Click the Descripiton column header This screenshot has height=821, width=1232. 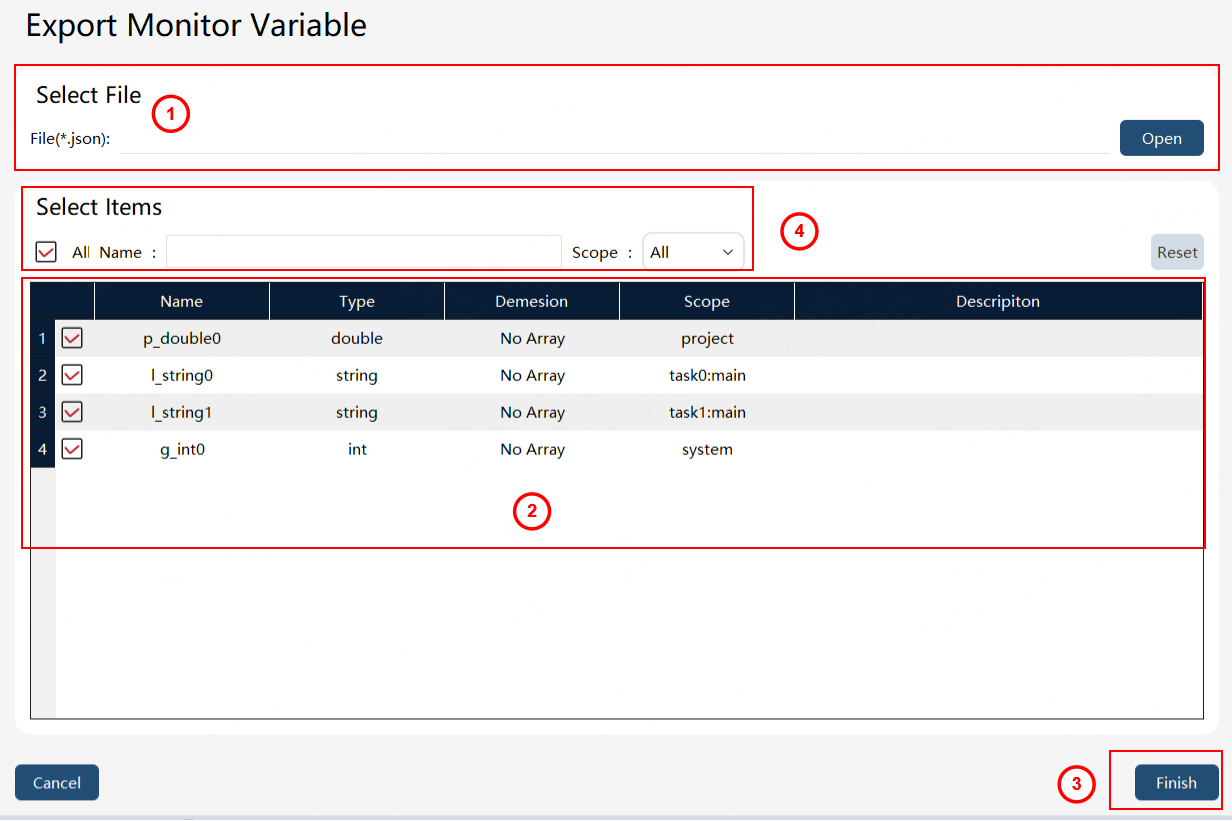tap(998, 301)
